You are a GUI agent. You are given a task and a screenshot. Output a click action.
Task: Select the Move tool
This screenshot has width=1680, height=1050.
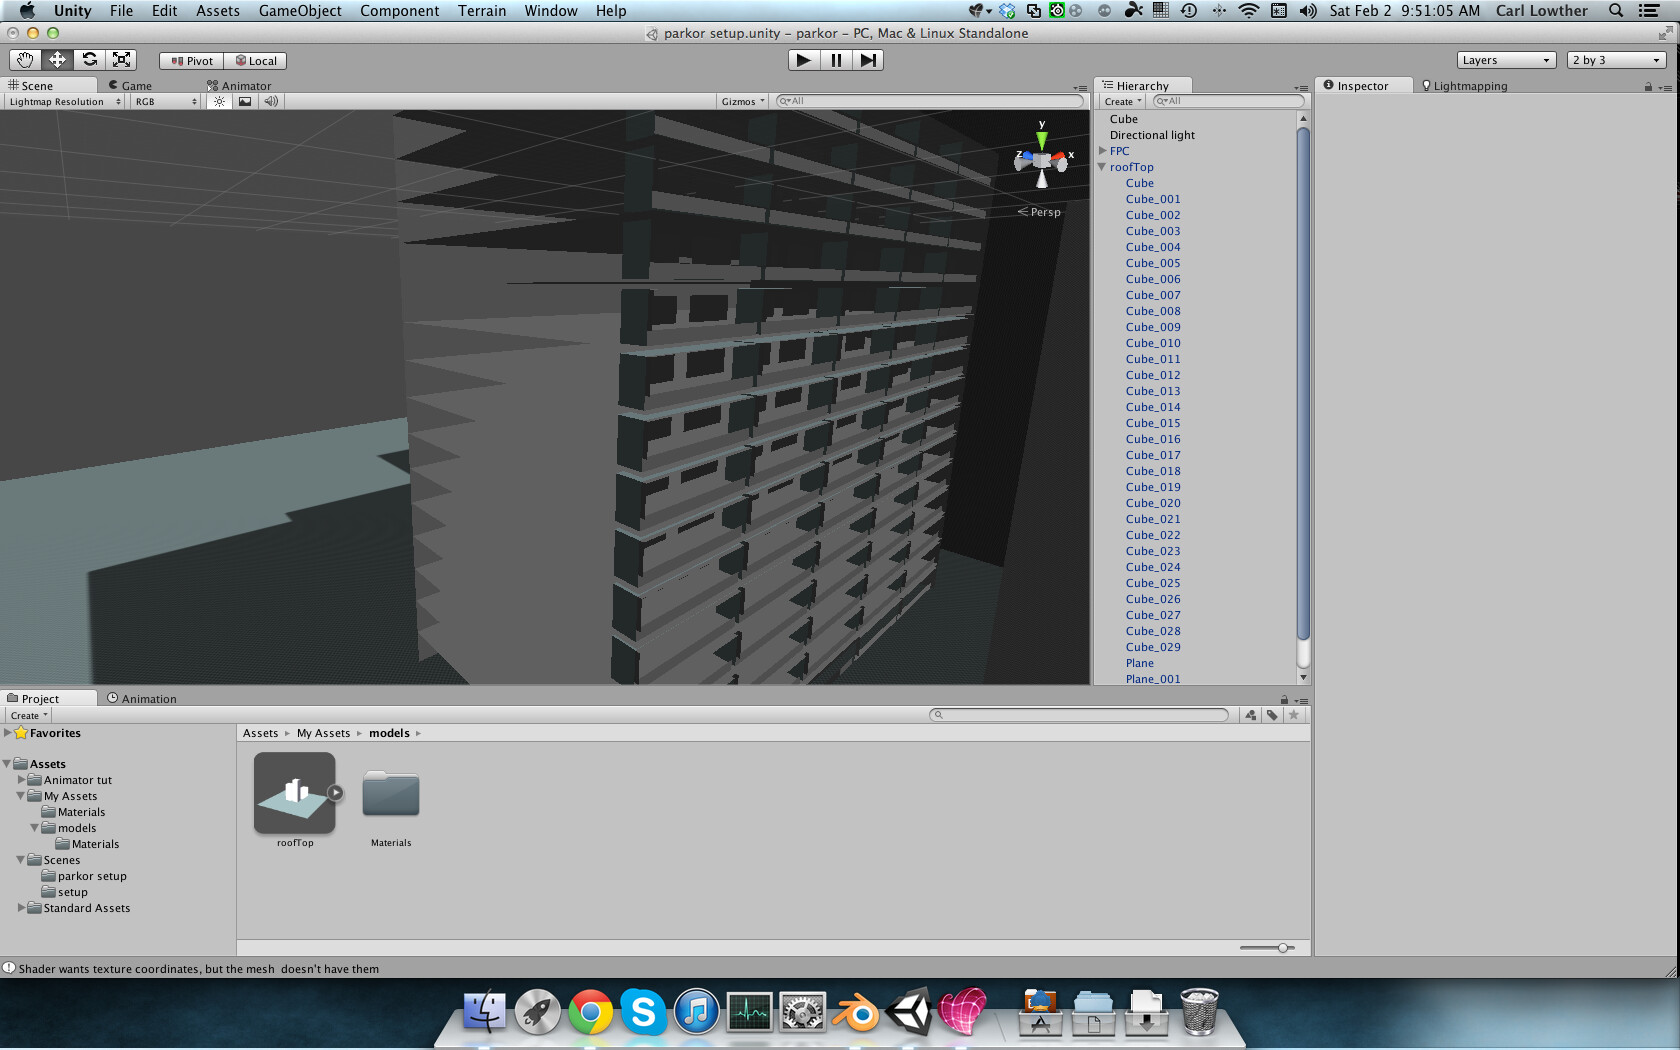pos(57,60)
